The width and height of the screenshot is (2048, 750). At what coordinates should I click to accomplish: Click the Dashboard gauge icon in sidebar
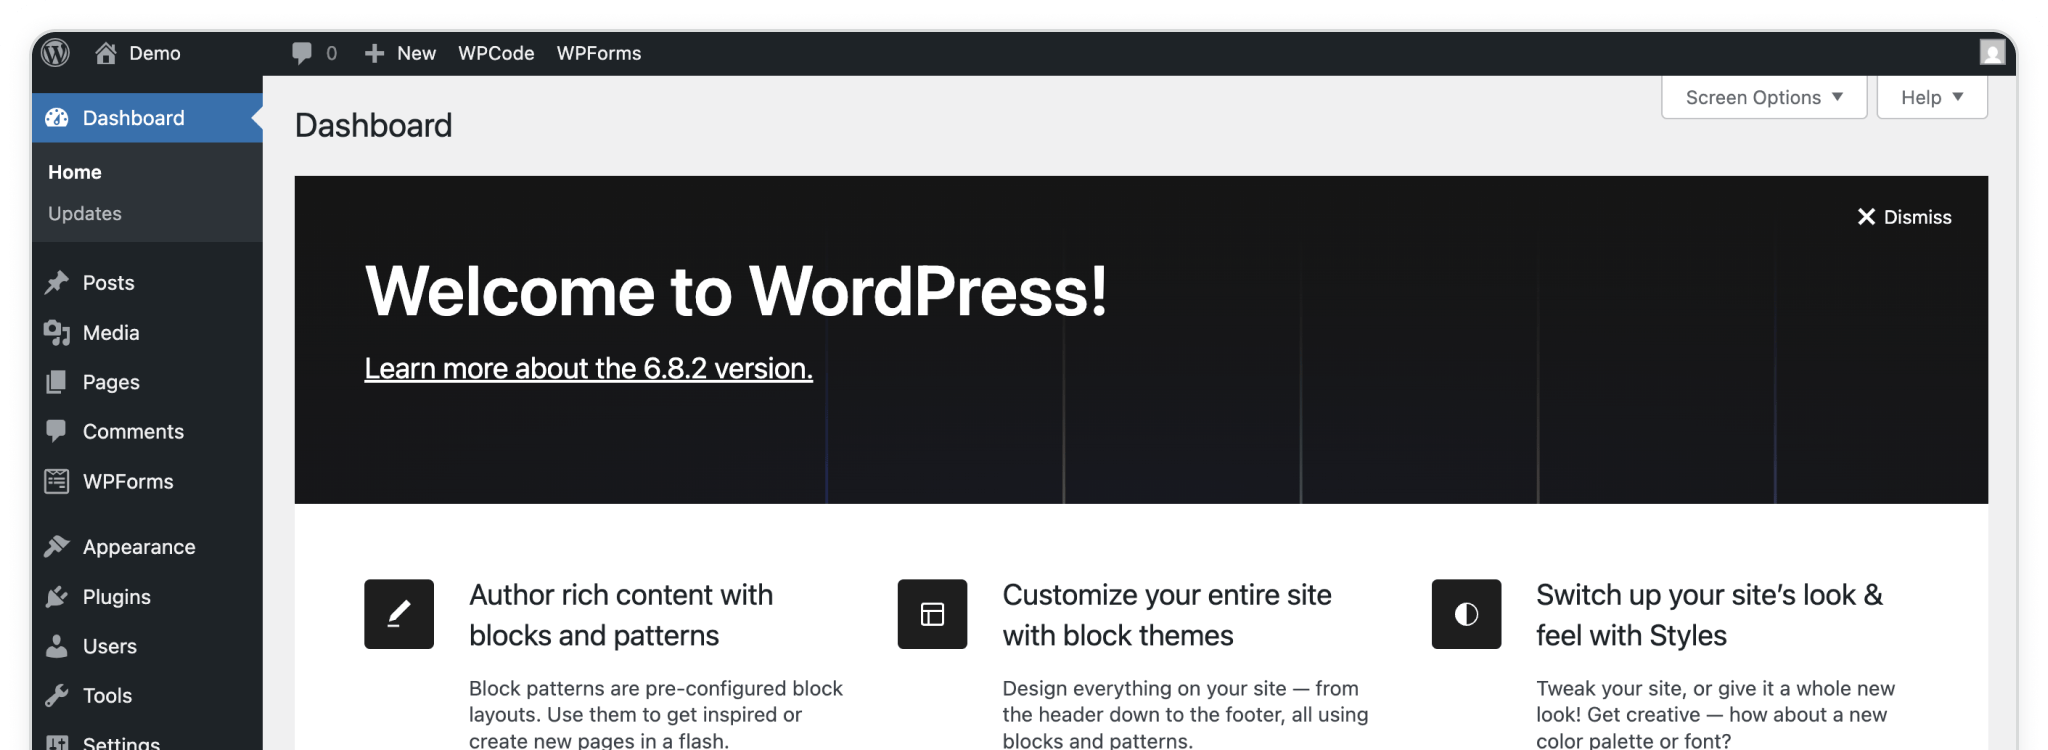[x=57, y=118]
